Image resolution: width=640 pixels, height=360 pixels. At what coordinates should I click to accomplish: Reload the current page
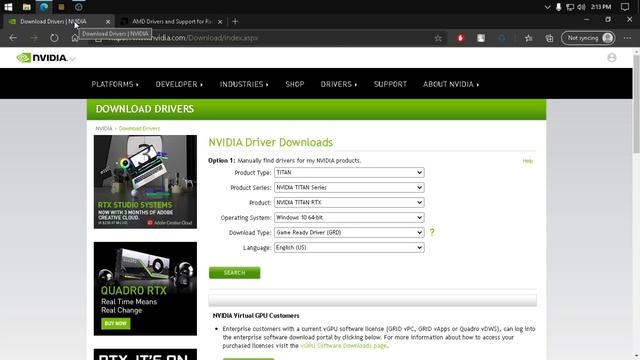[x=54, y=38]
